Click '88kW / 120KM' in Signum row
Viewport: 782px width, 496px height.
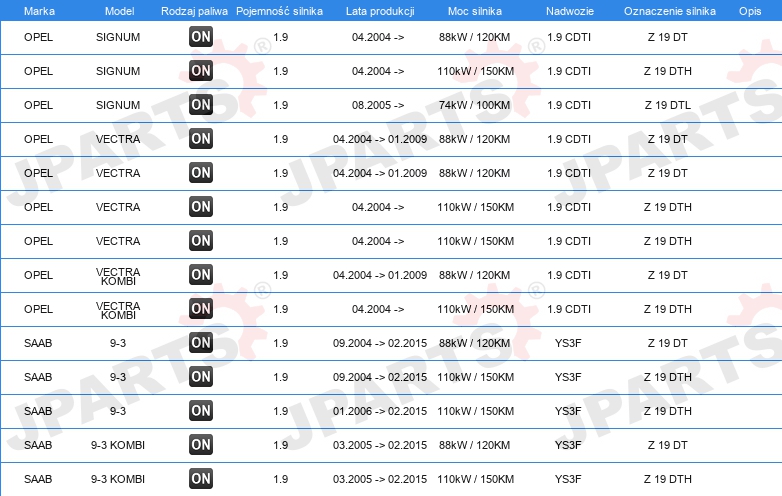tap(474, 37)
